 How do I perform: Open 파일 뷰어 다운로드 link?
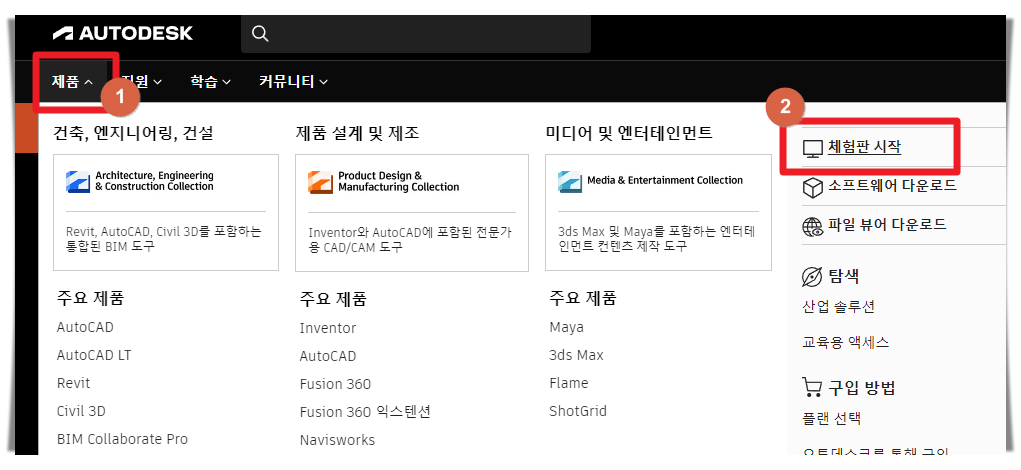tap(887, 225)
